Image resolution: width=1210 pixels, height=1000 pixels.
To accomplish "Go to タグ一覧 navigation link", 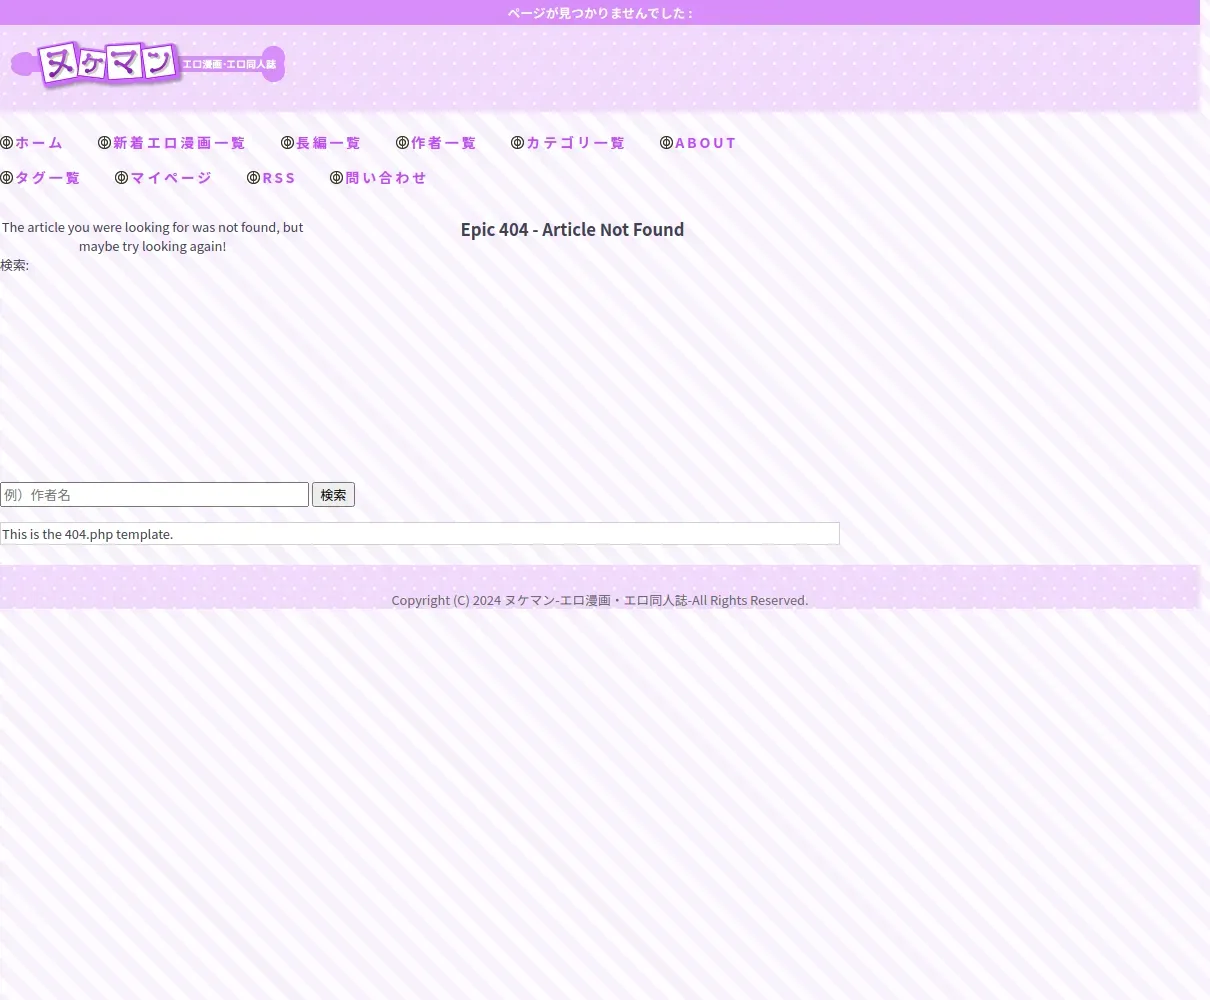I will (x=47, y=178).
